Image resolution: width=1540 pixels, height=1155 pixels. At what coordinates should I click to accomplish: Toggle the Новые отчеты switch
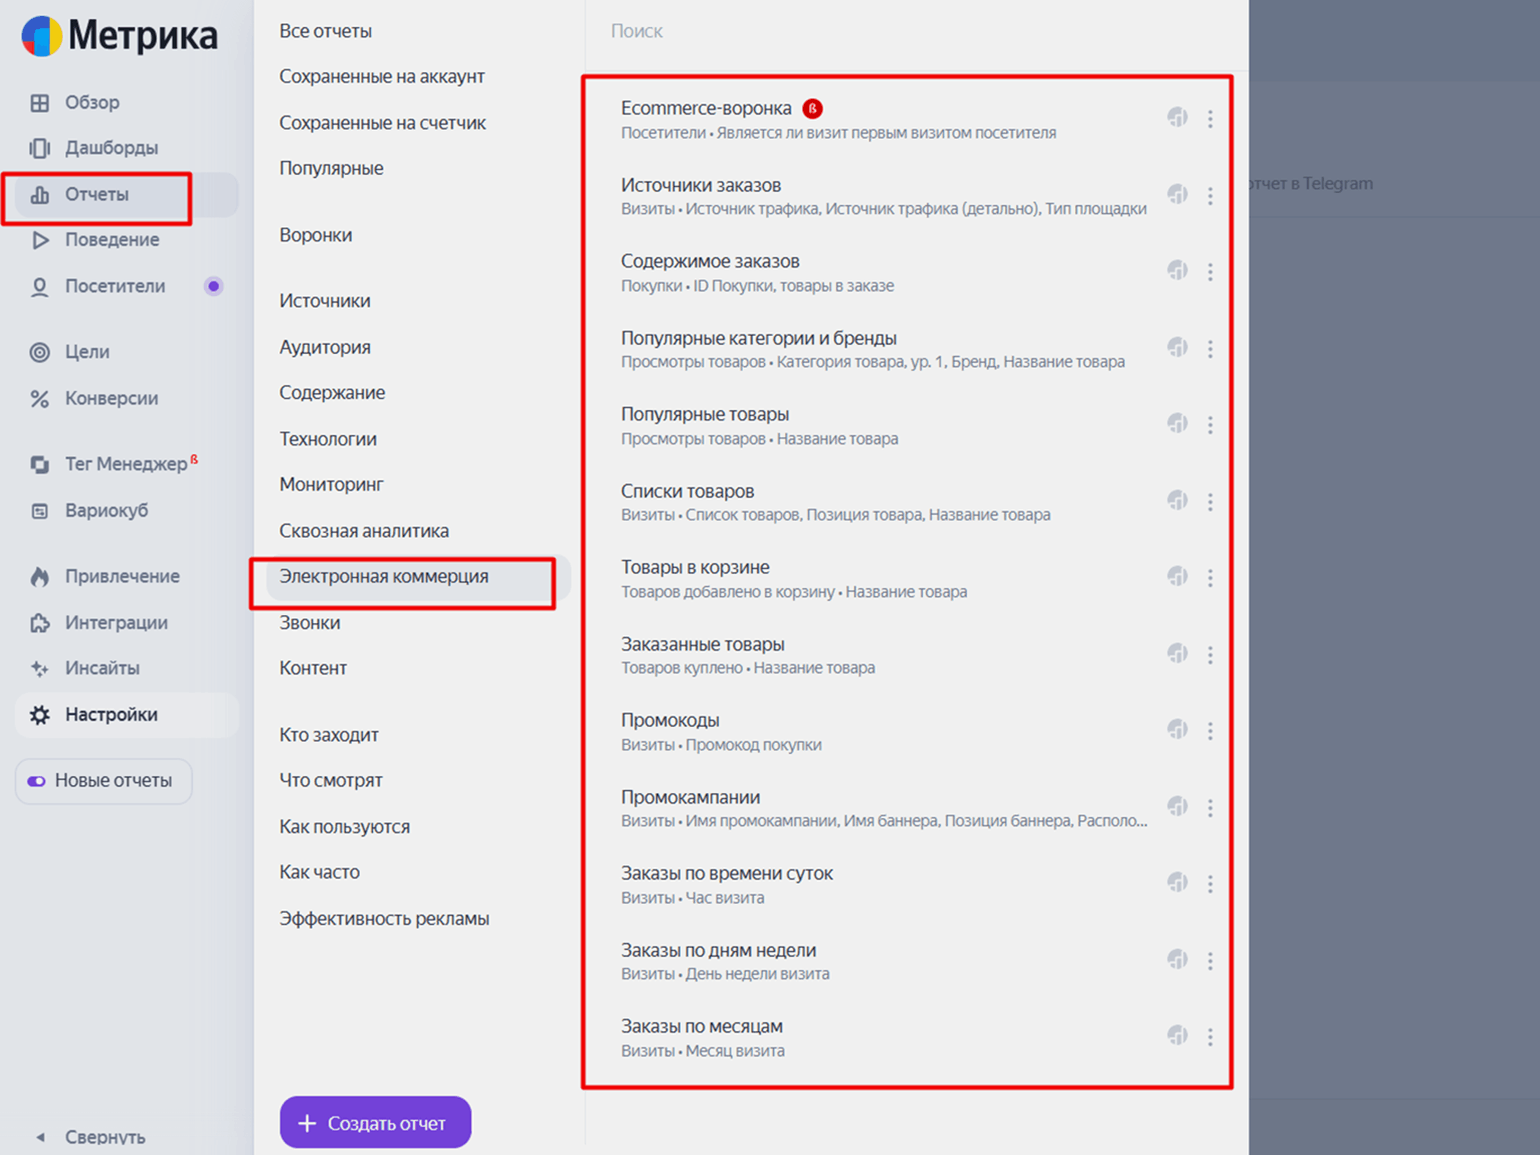pyautogui.click(x=37, y=781)
